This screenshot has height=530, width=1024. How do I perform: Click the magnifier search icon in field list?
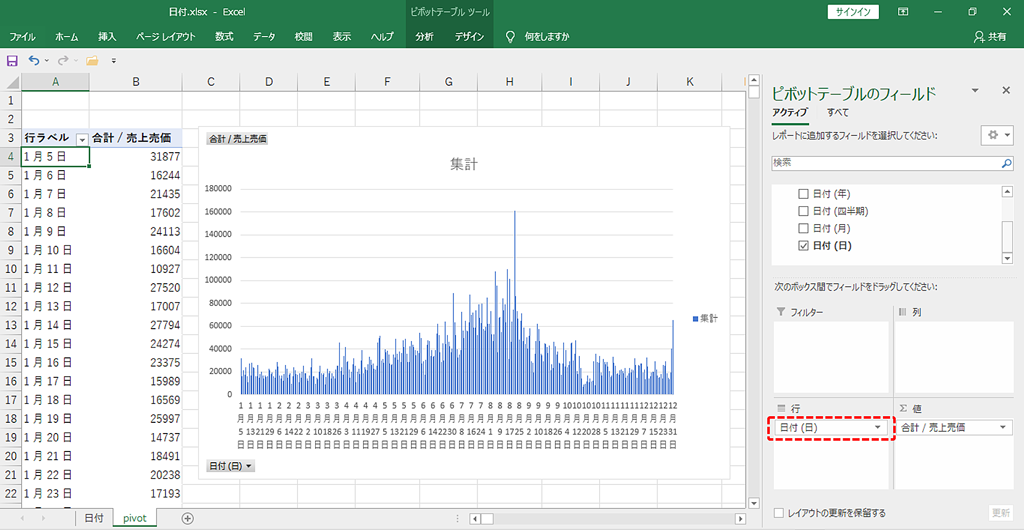point(1007,163)
